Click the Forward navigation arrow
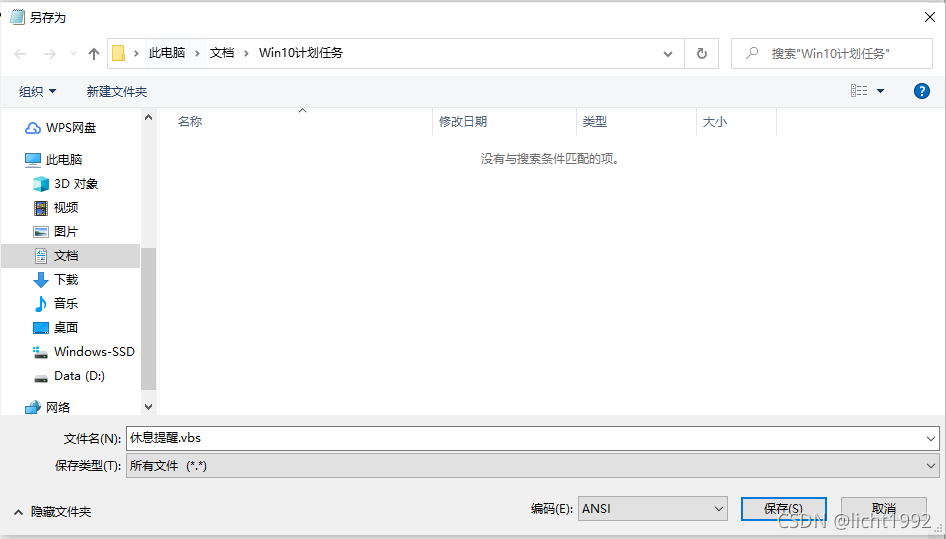Viewport: 946px width, 539px height. (49, 54)
